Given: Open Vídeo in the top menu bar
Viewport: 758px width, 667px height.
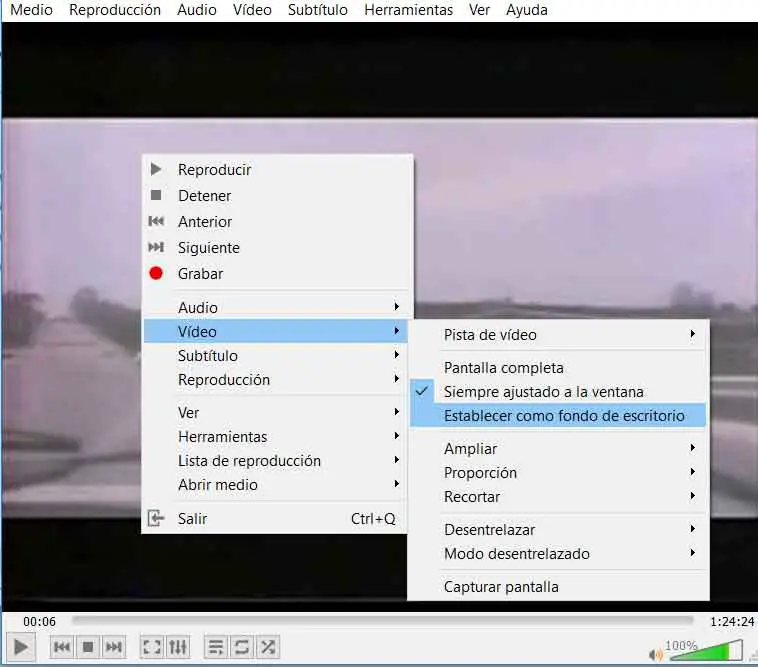Looking at the screenshot, I should coord(252,10).
